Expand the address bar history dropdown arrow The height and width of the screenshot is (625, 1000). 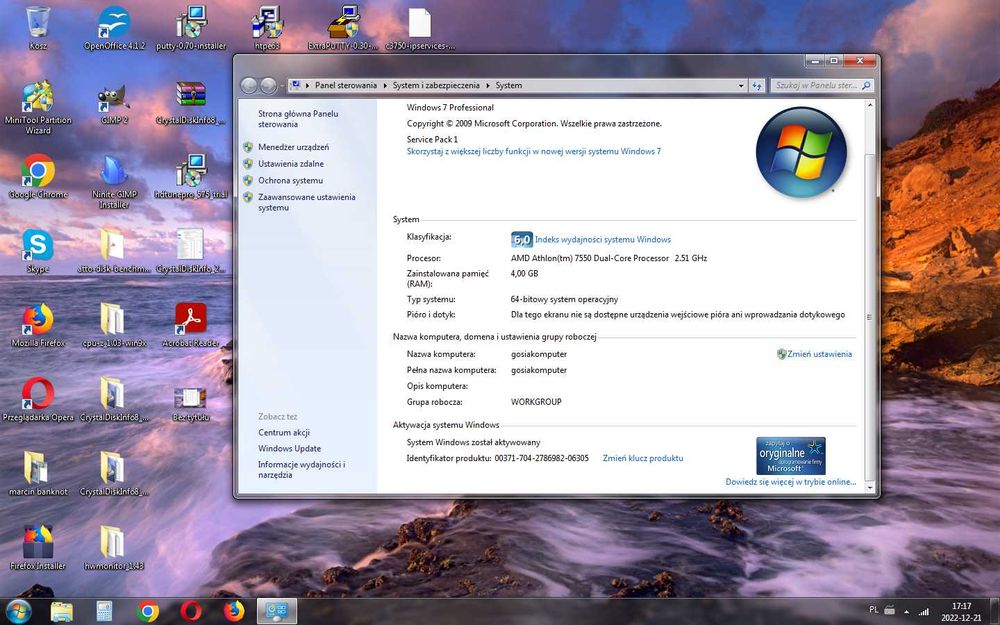point(741,86)
